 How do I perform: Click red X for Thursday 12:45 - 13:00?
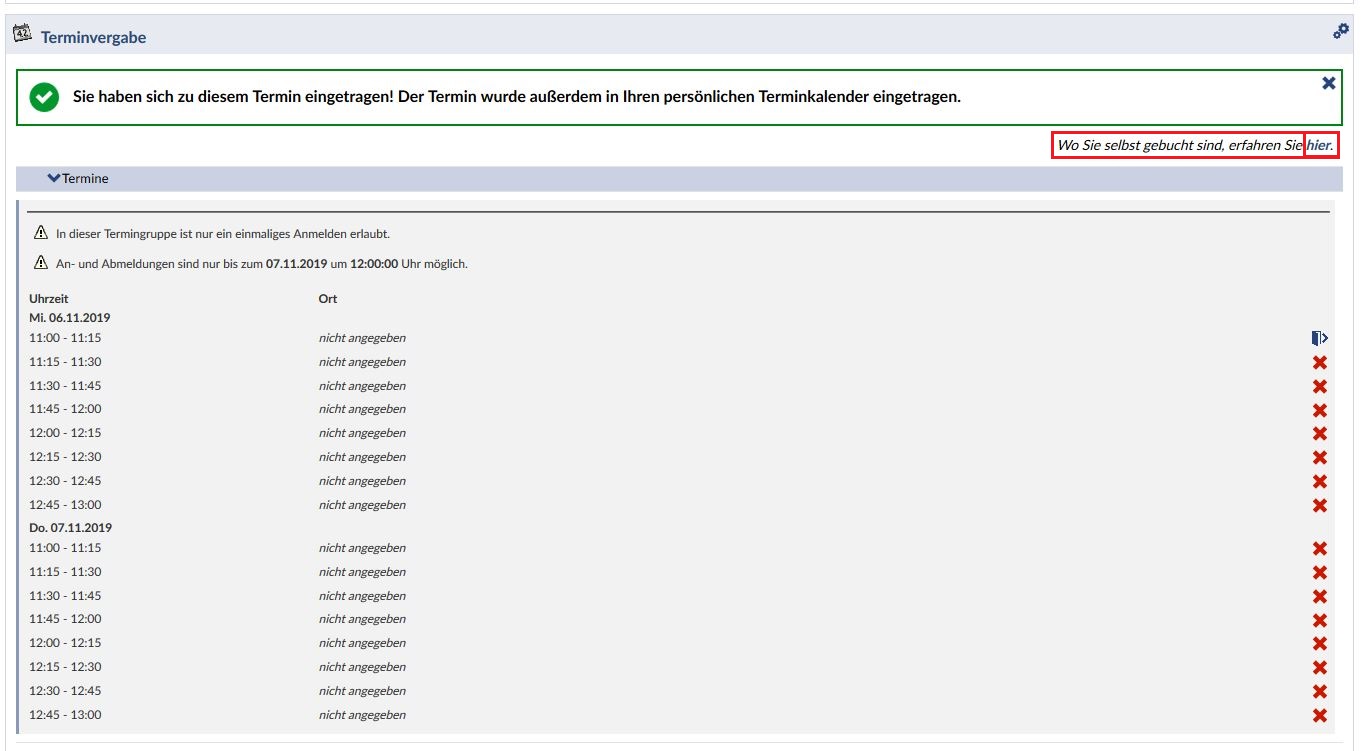1319,716
